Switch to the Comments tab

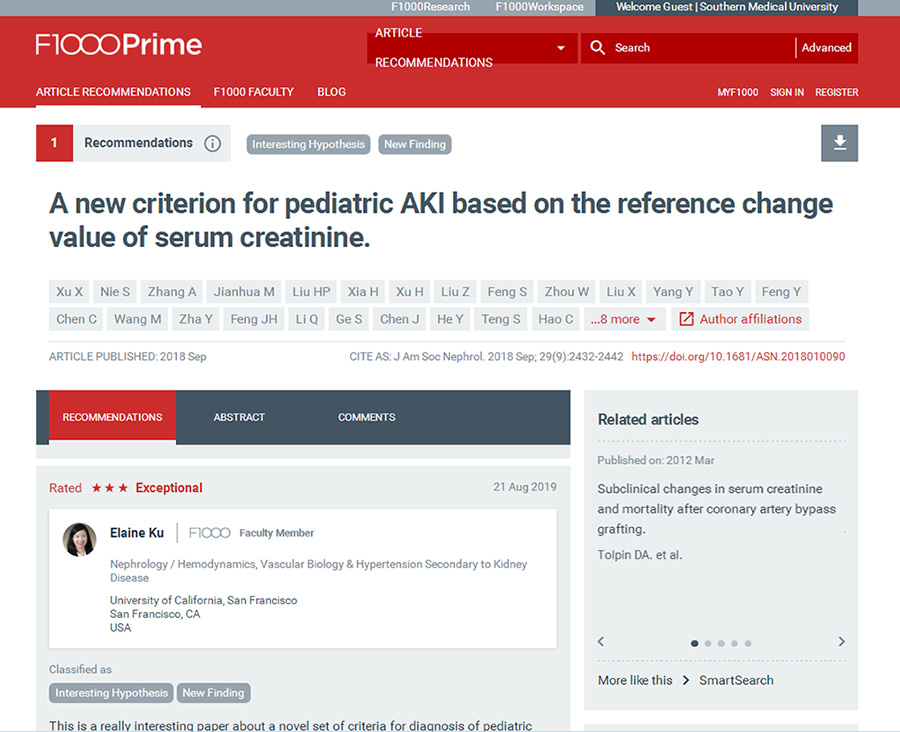(367, 417)
